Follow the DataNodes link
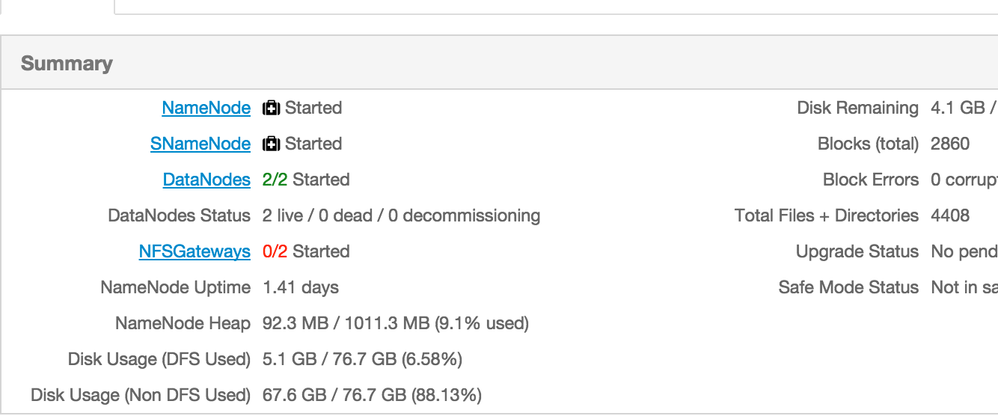This screenshot has height=416, width=998. tap(206, 180)
